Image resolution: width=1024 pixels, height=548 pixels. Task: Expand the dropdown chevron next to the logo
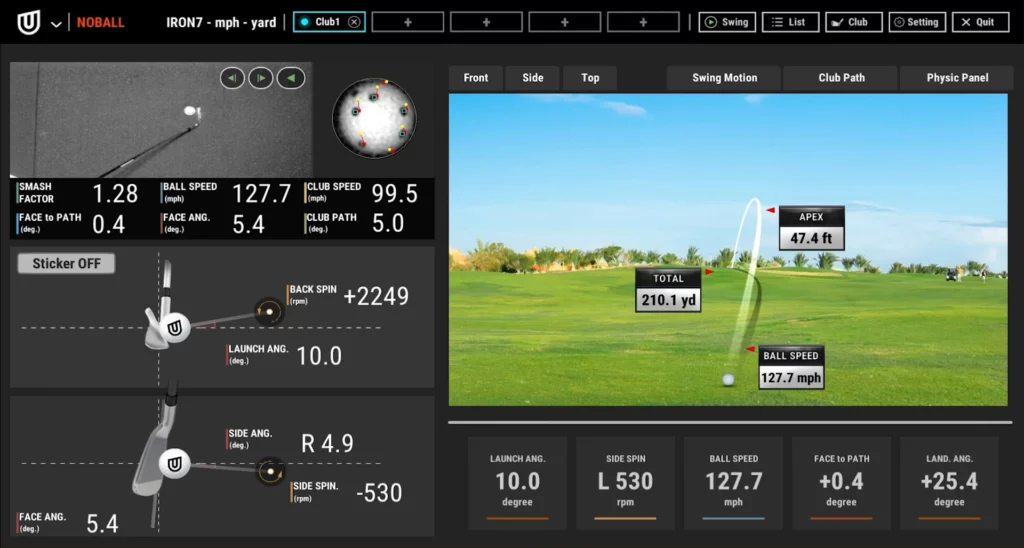(x=56, y=23)
